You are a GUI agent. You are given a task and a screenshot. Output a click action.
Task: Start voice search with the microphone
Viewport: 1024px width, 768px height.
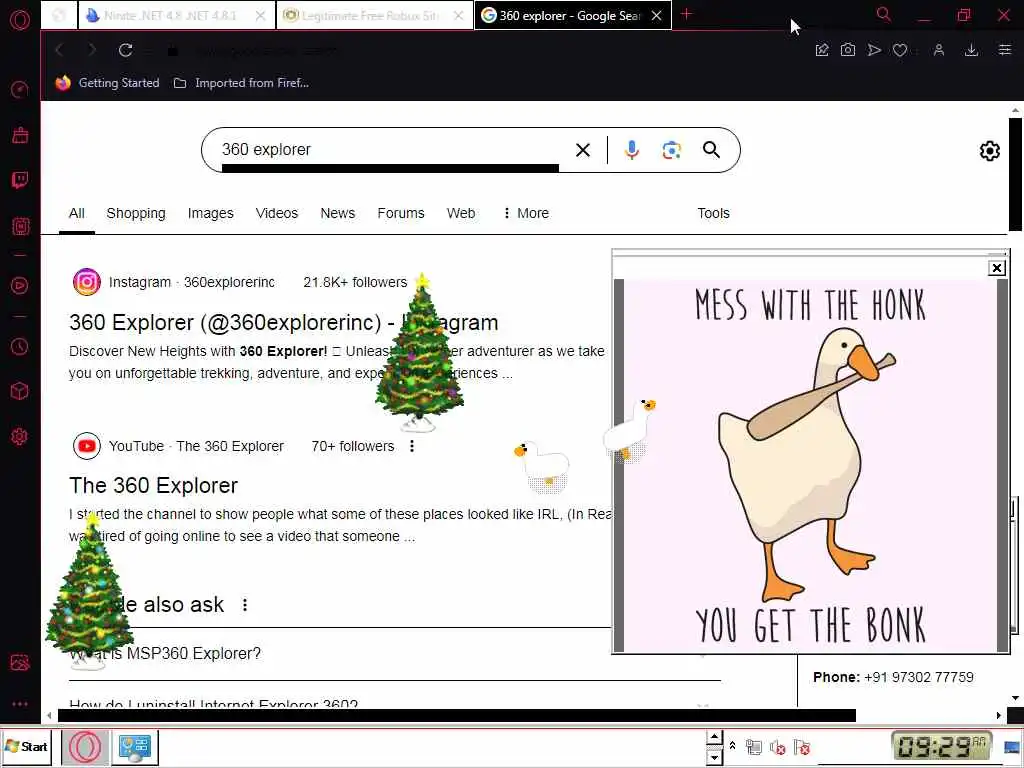pos(632,150)
